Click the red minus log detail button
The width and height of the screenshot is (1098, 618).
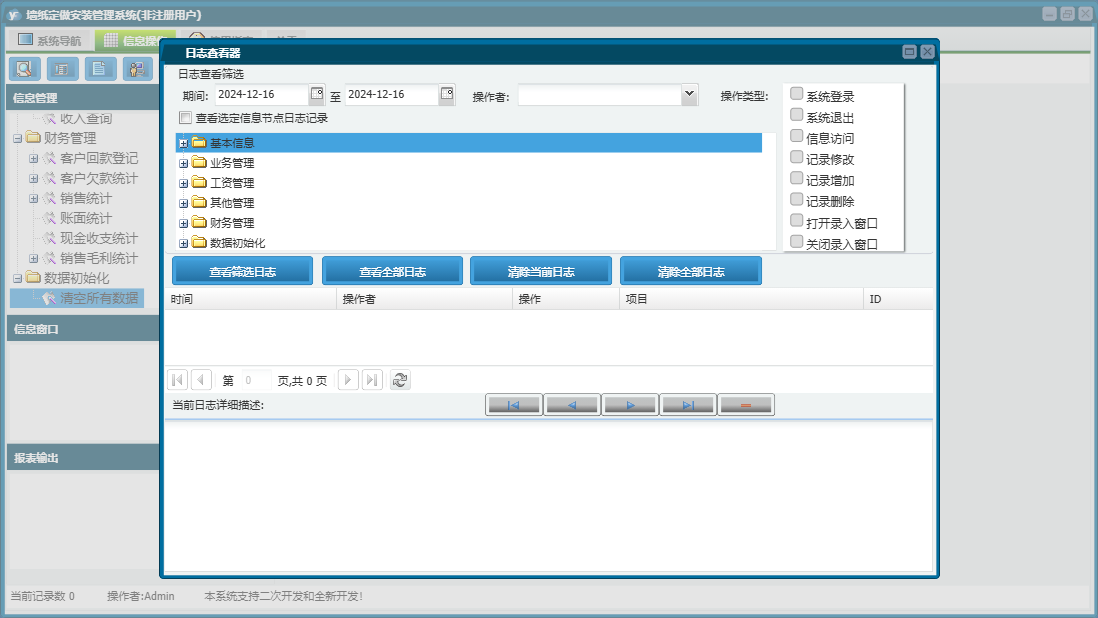coord(746,405)
